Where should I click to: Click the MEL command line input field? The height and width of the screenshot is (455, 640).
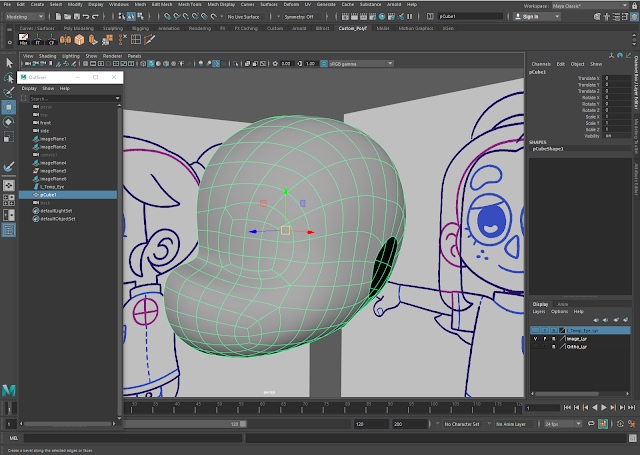[x=133, y=438]
